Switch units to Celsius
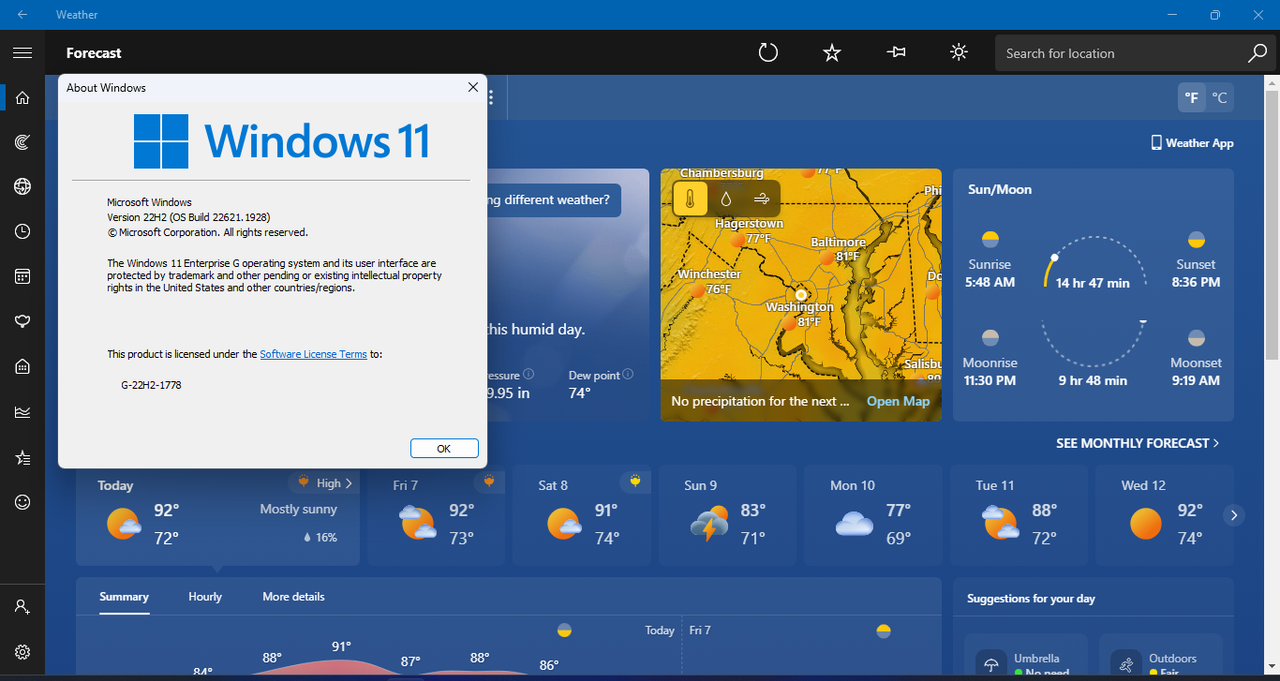The width and height of the screenshot is (1280, 681). 1220,98
